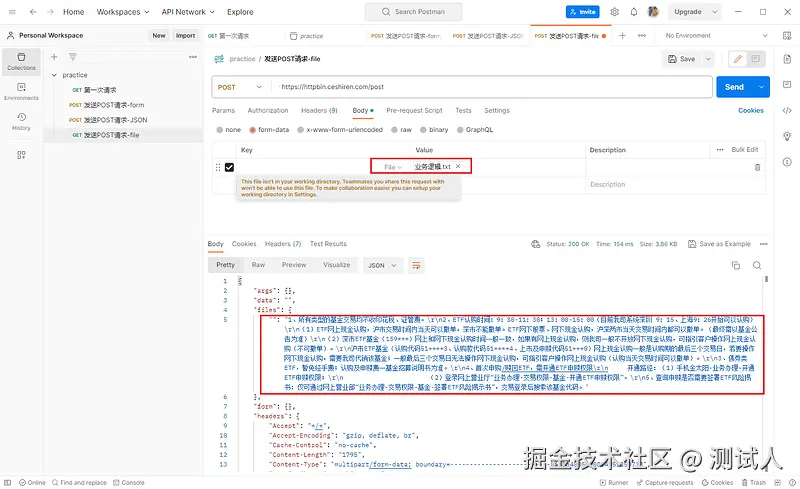Copy the response body
800x489 pixels.
tap(736, 265)
